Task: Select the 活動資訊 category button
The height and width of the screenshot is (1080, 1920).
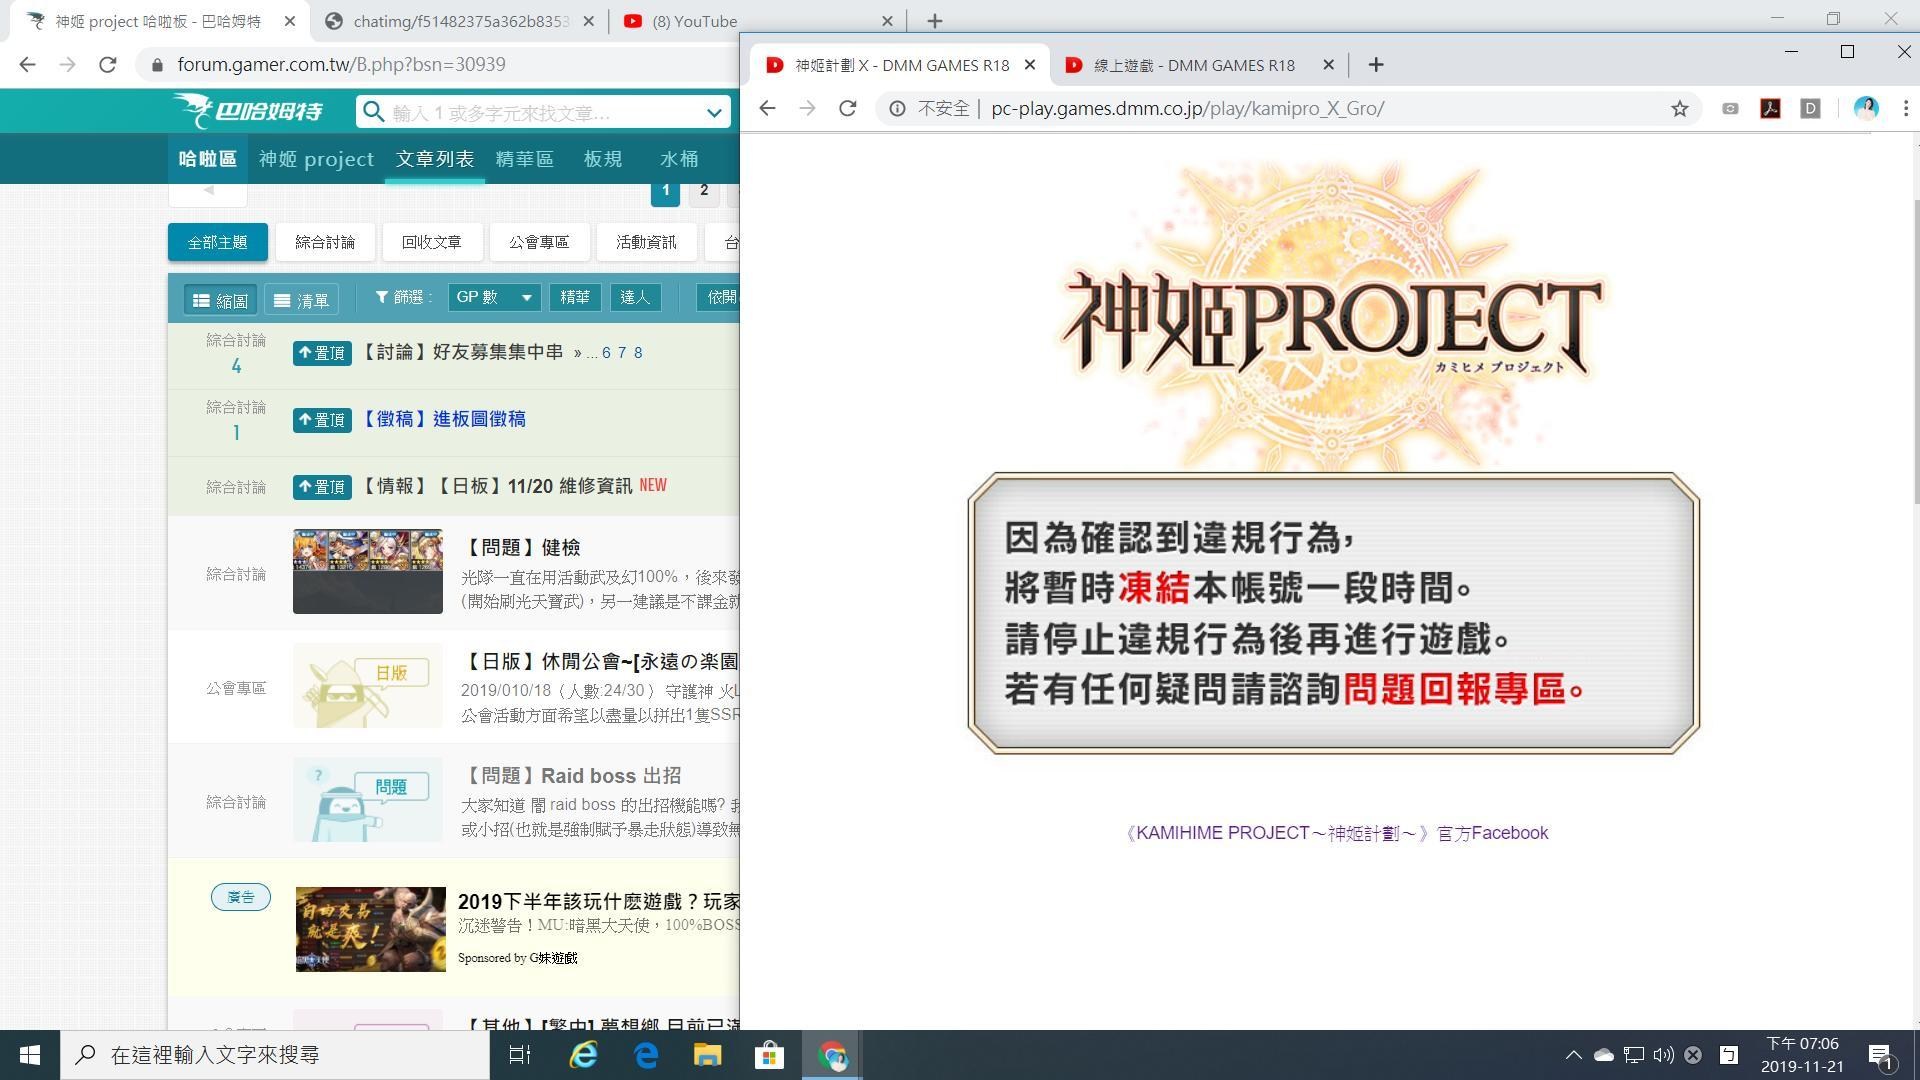Action: point(646,242)
